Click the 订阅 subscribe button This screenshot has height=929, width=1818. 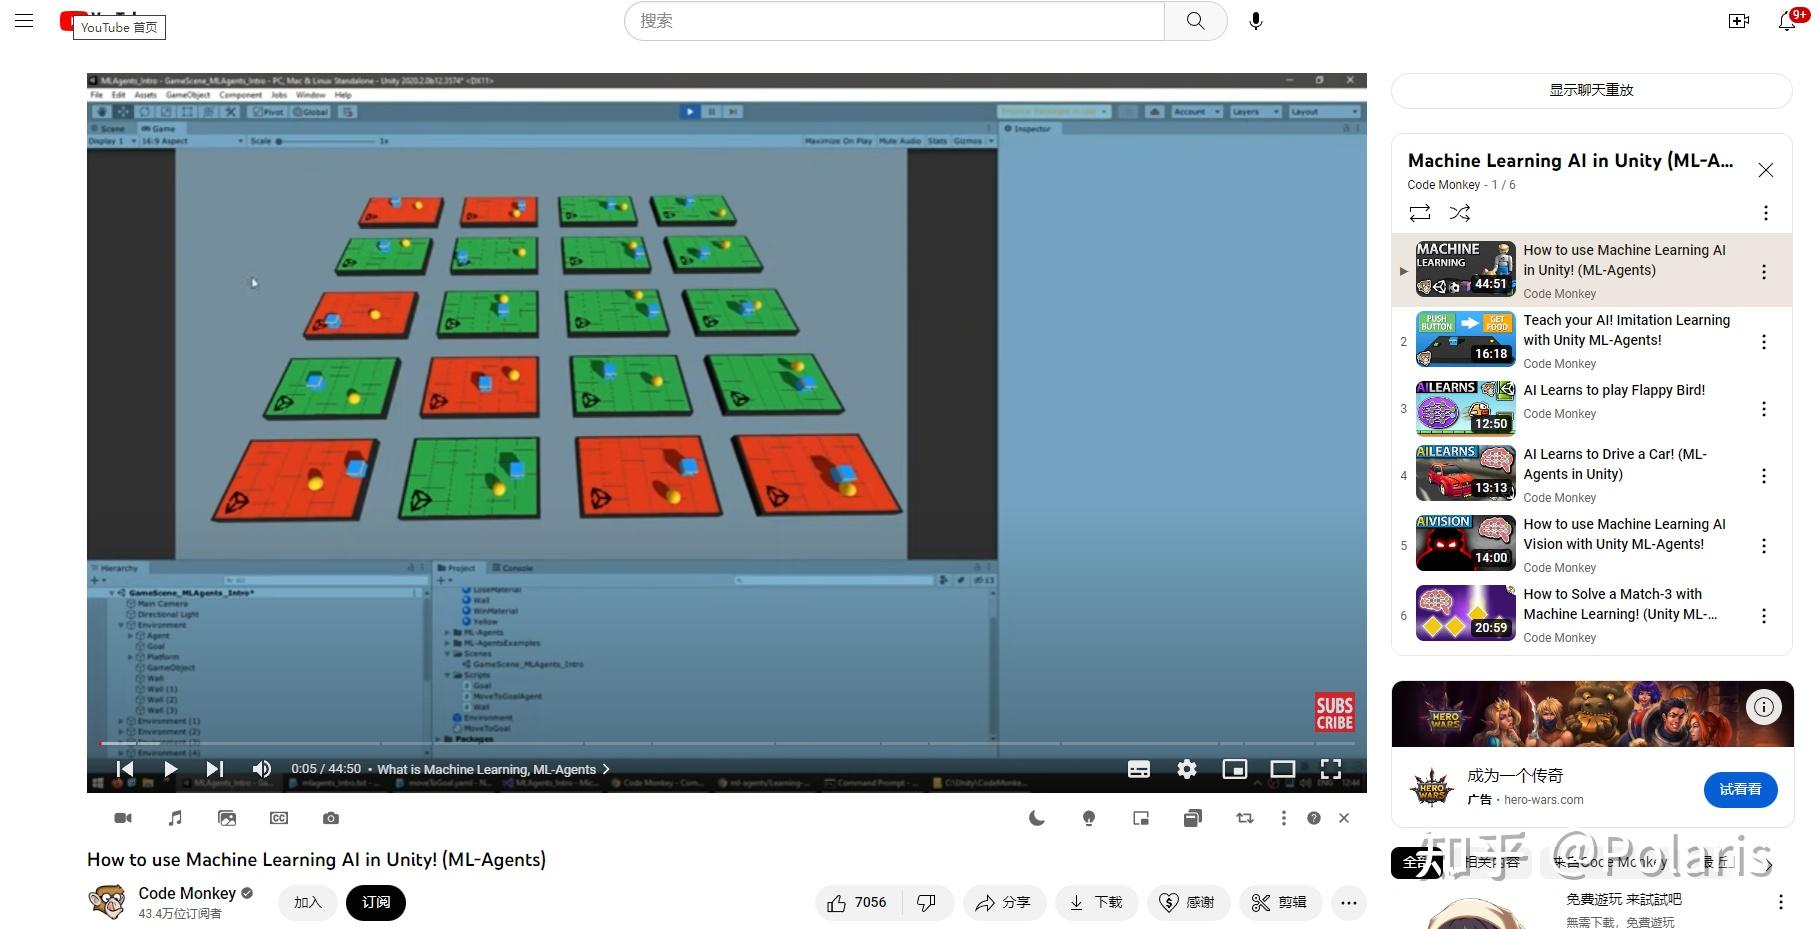point(375,902)
